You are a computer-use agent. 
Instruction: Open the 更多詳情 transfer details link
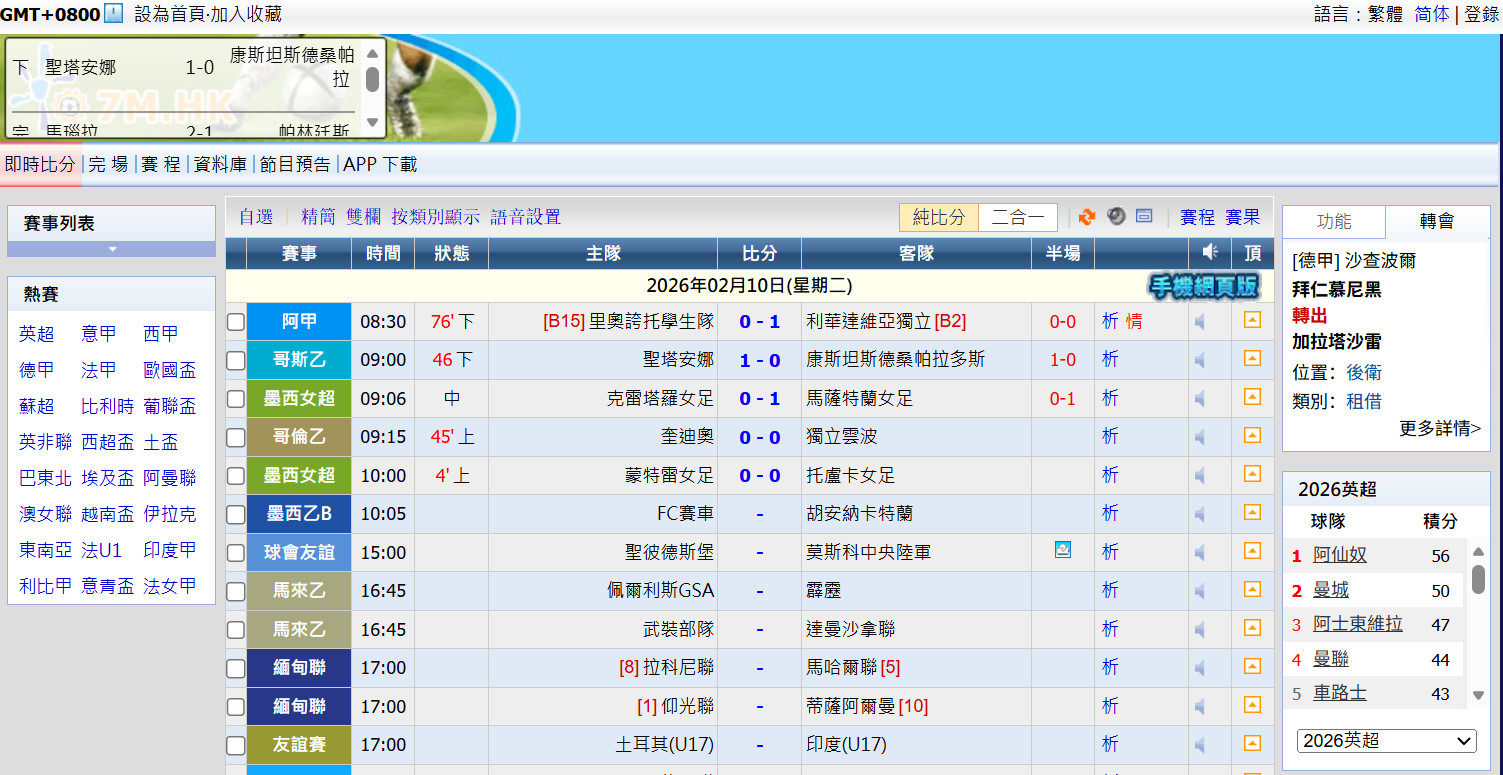tap(1439, 428)
